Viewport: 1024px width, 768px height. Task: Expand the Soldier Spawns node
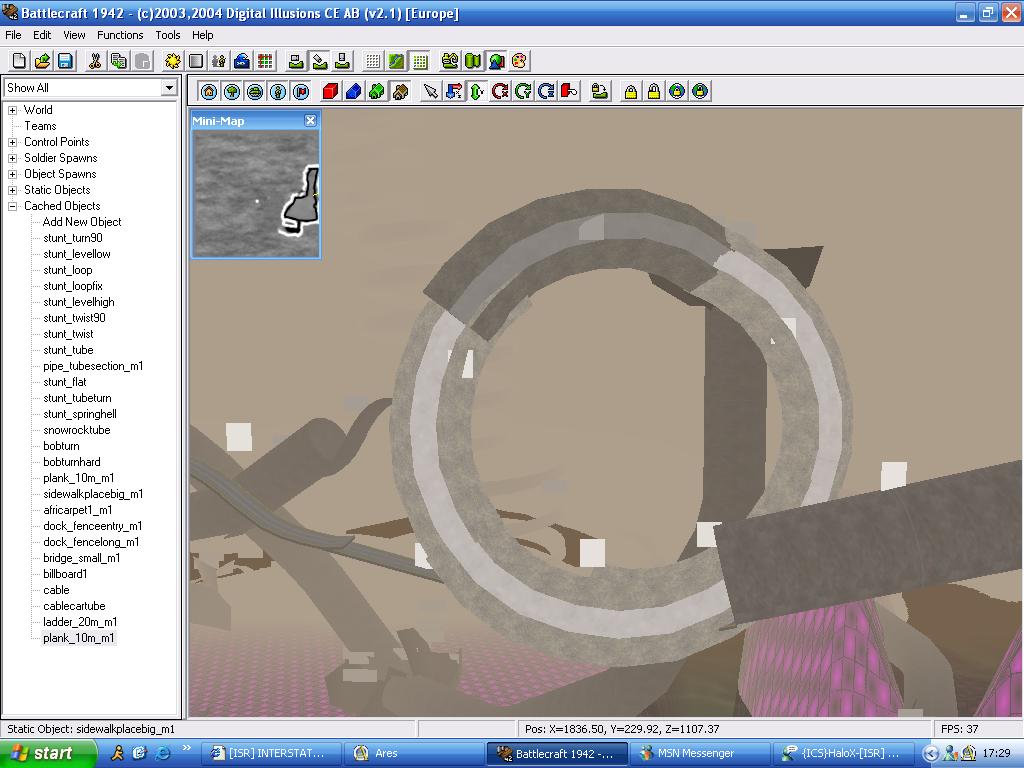(12, 158)
